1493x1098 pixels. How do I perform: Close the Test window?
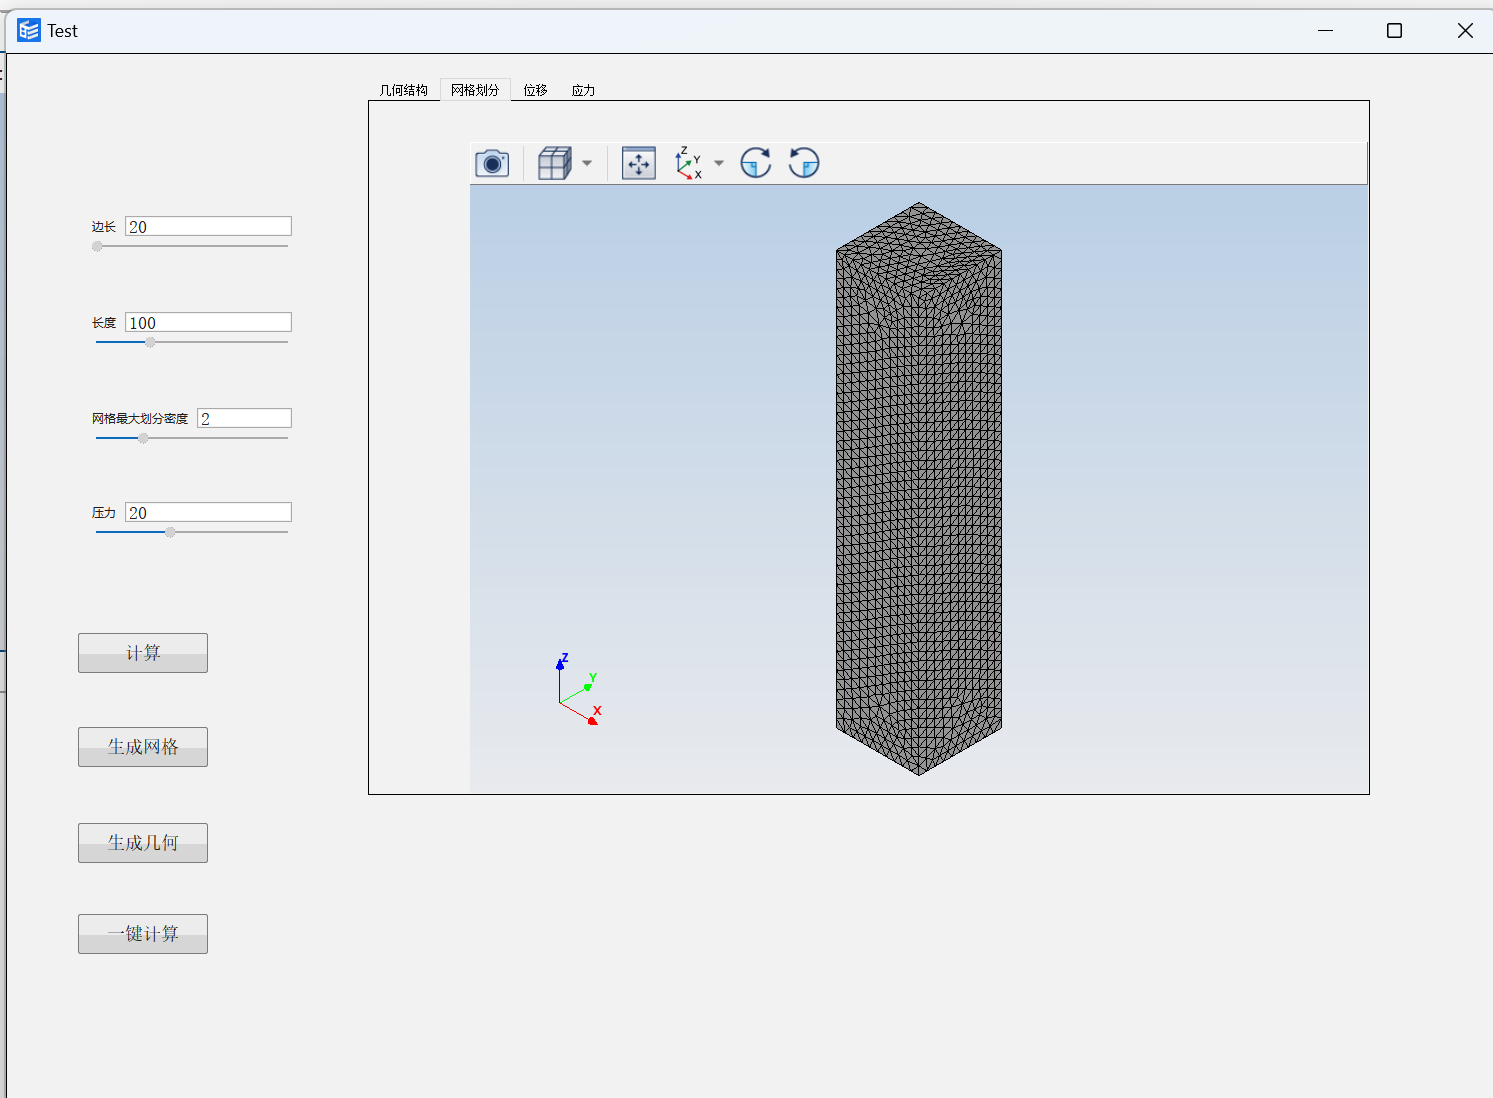click(x=1465, y=31)
